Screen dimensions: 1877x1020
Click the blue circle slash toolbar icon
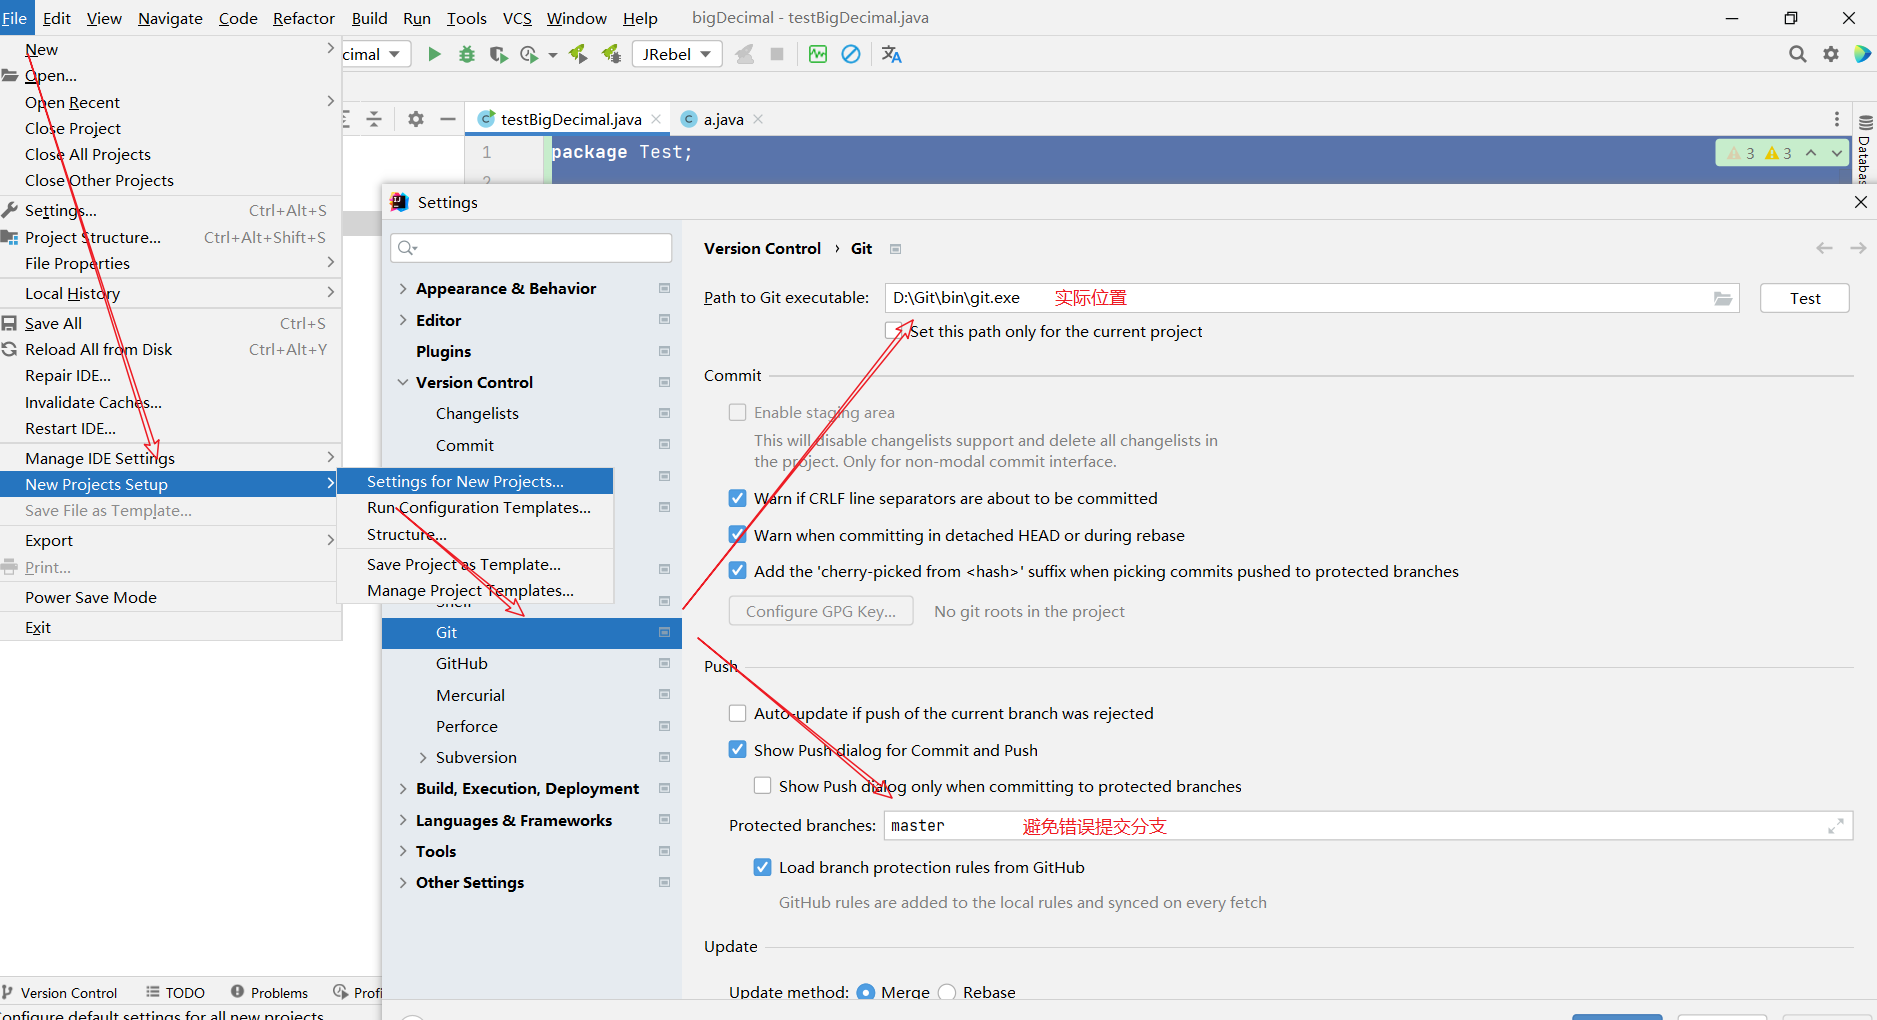point(851,54)
